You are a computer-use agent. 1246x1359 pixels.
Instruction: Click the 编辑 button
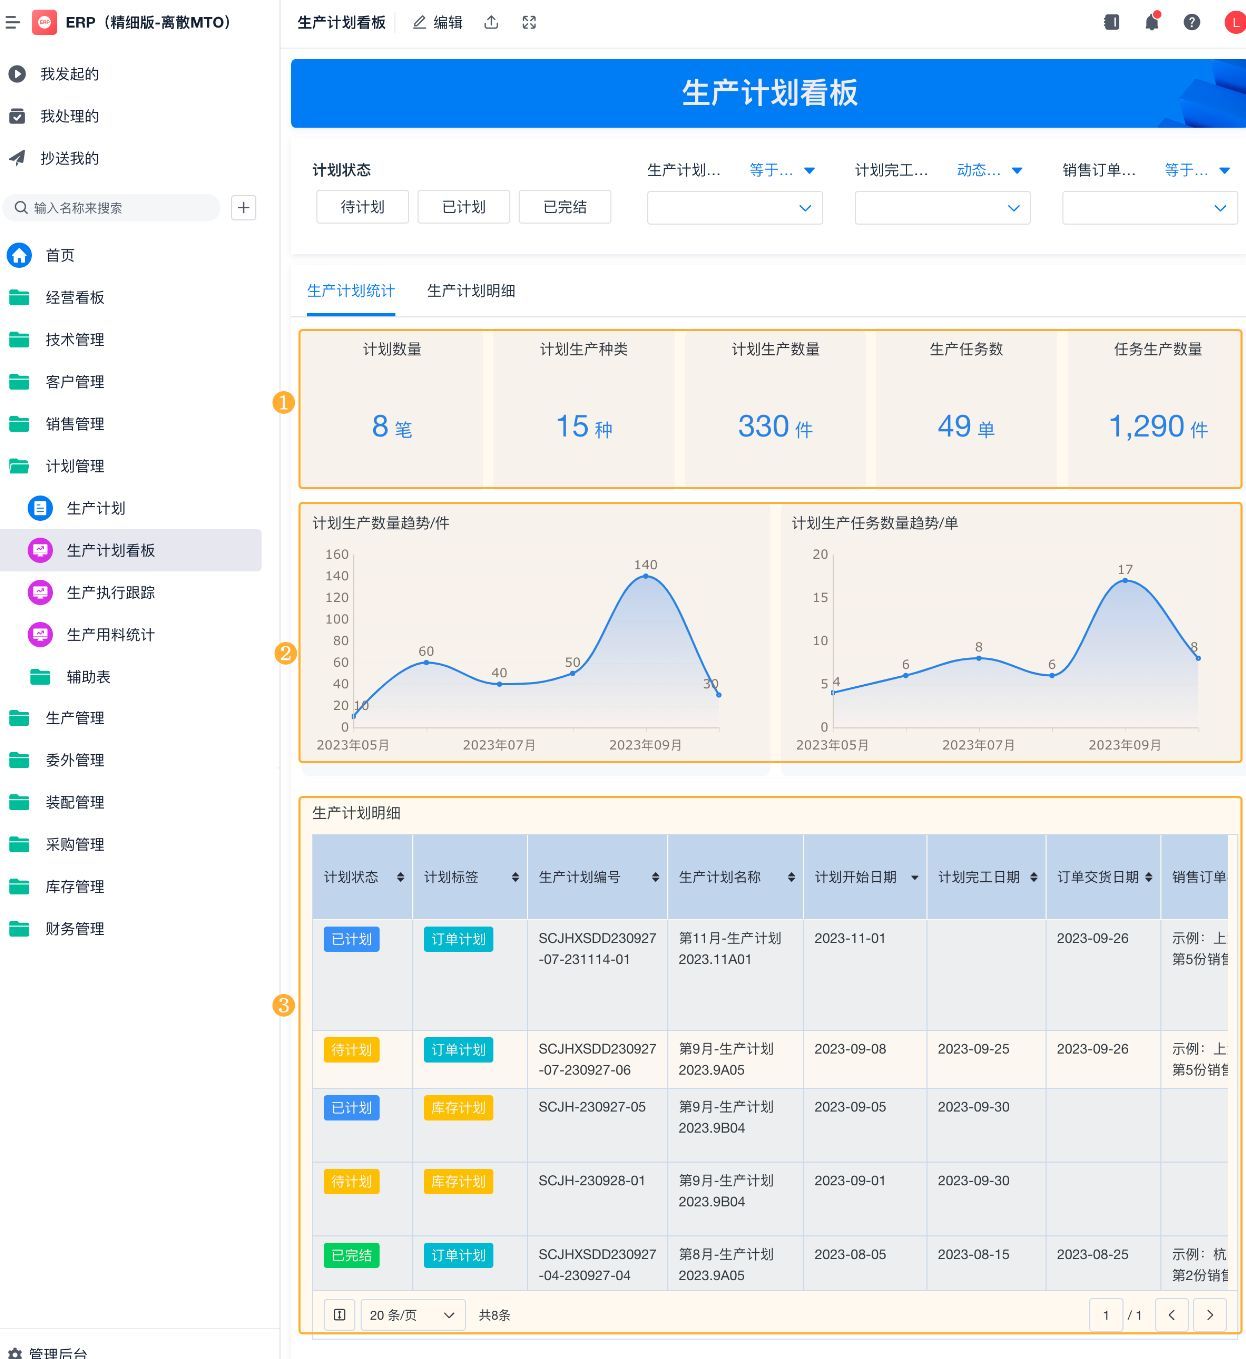pos(438,22)
